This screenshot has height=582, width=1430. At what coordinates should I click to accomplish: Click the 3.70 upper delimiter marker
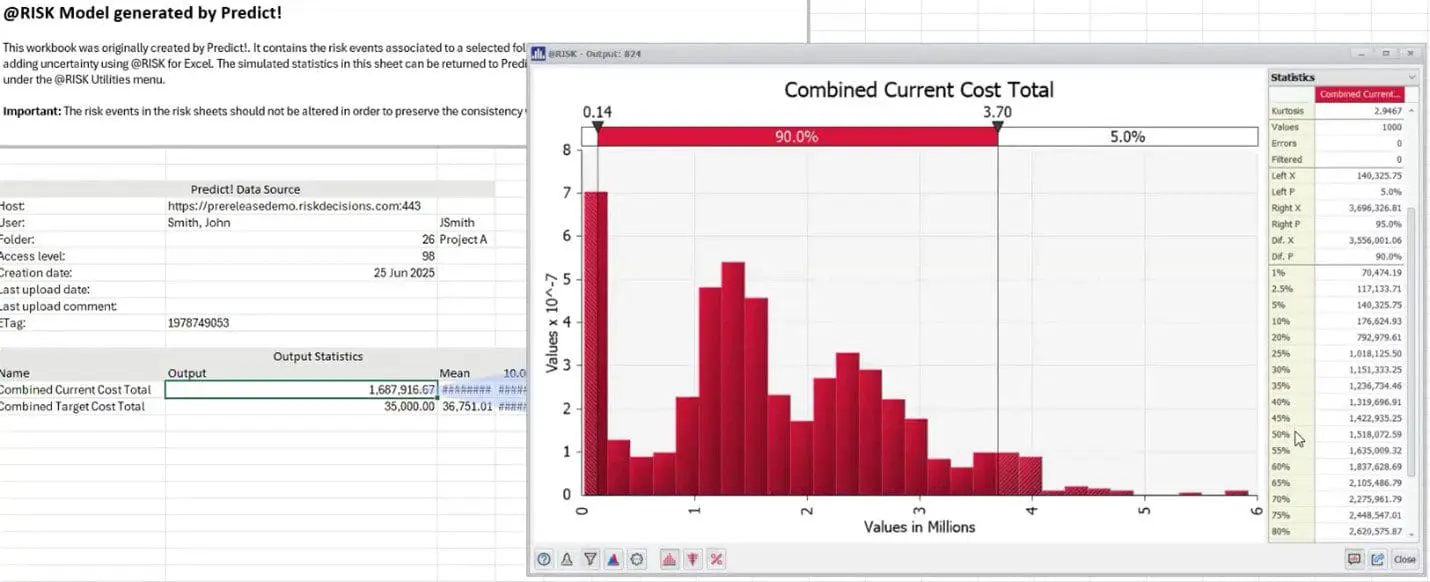(997, 127)
